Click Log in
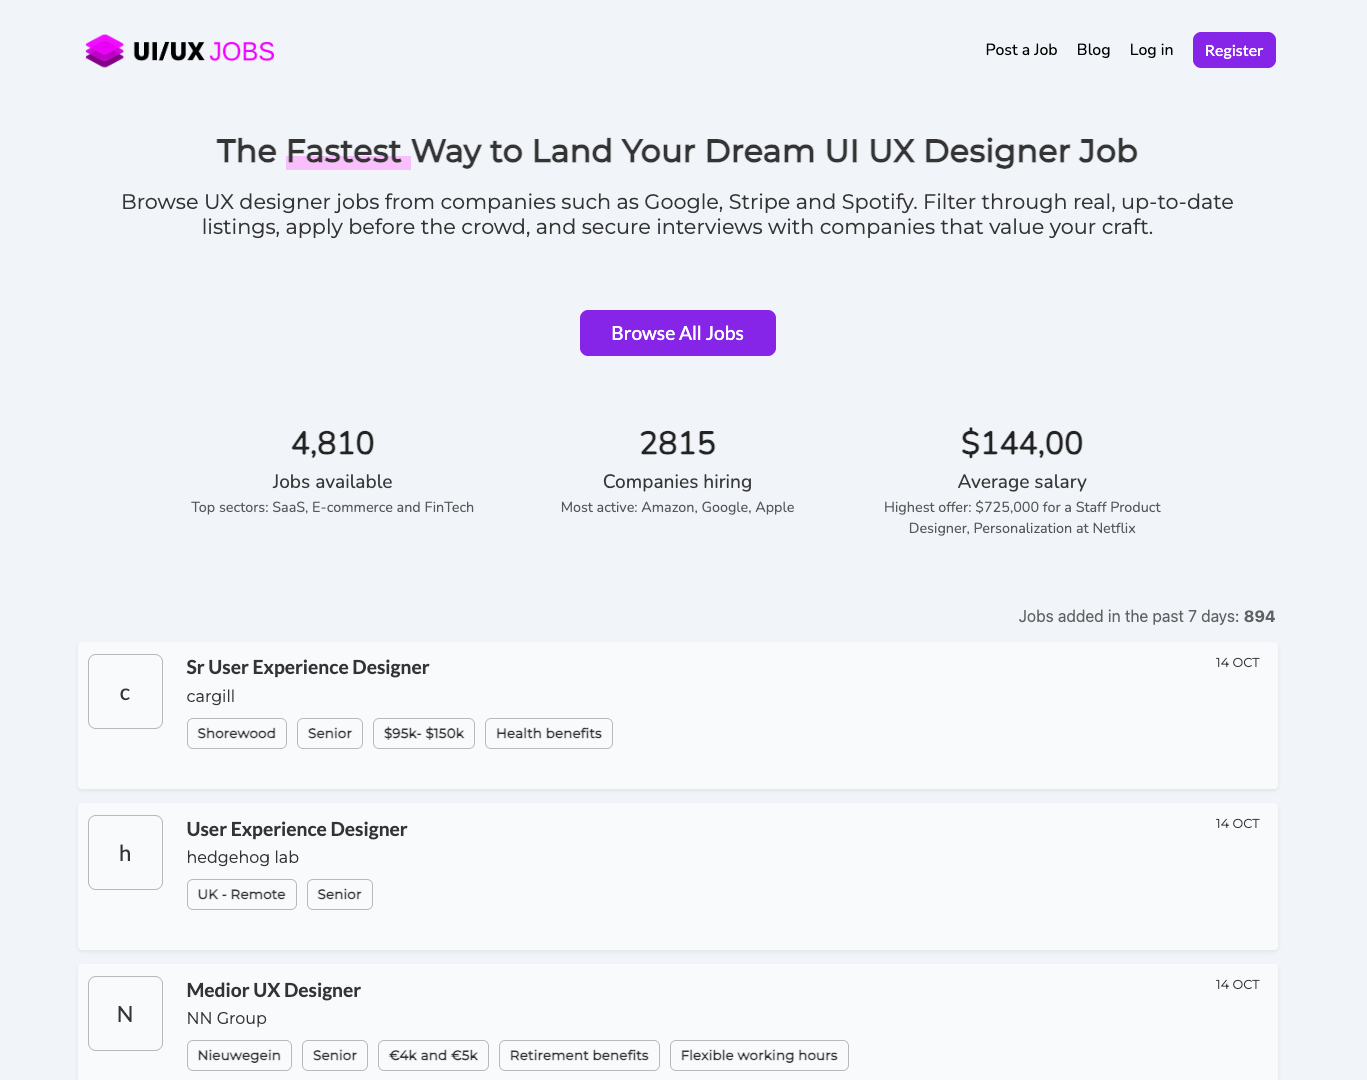The width and height of the screenshot is (1367, 1080). pyautogui.click(x=1151, y=49)
